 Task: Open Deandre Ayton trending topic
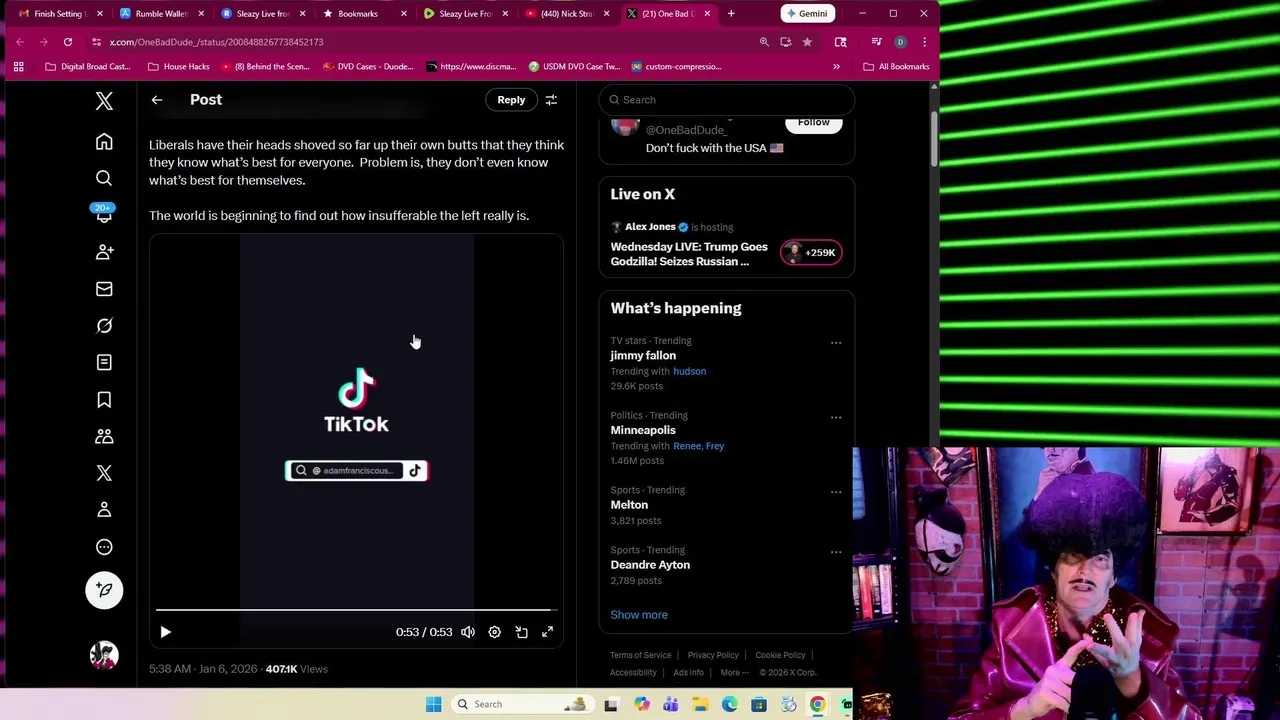[650, 565]
